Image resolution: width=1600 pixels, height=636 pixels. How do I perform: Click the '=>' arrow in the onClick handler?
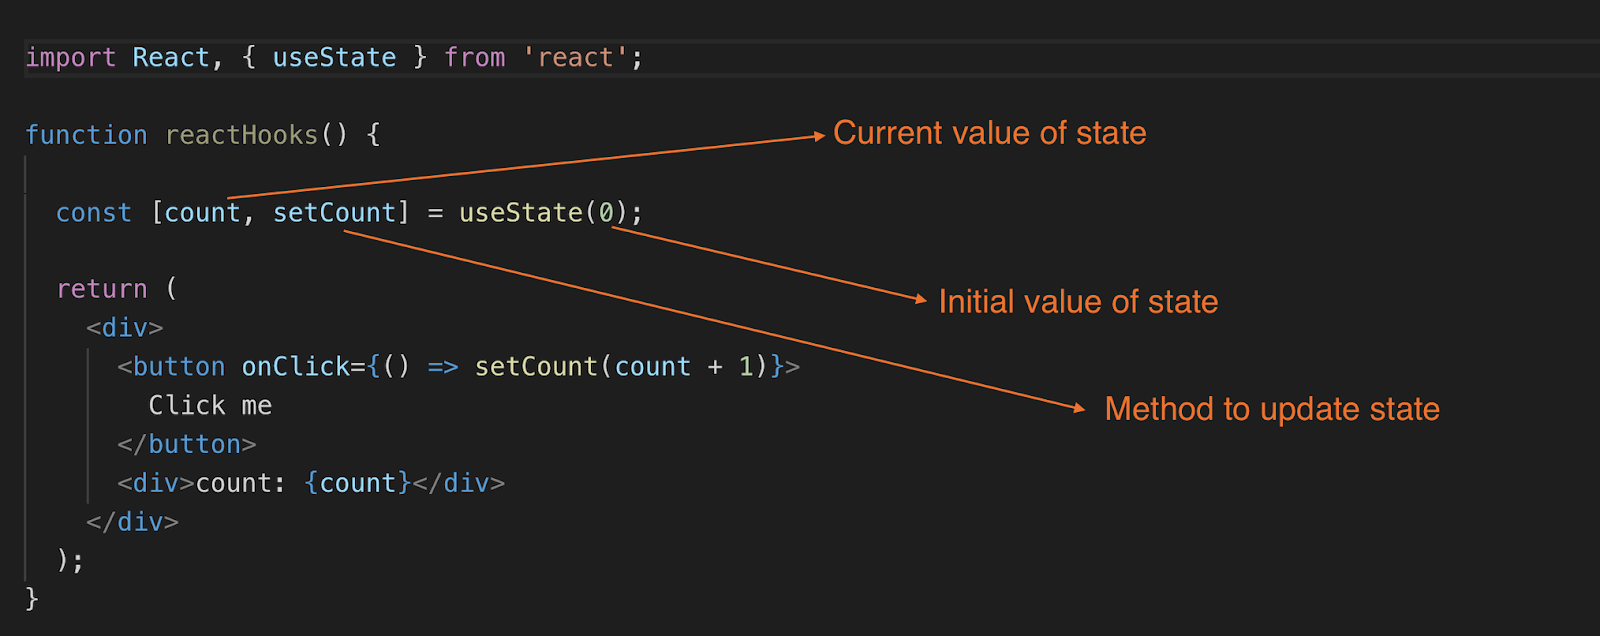pos(443,367)
